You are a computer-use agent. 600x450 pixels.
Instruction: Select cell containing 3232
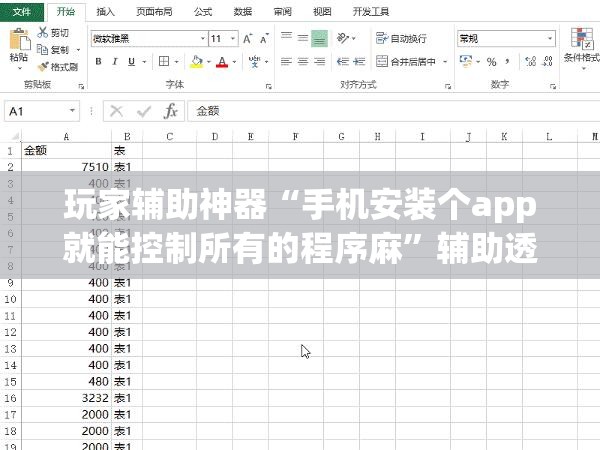pos(67,398)
